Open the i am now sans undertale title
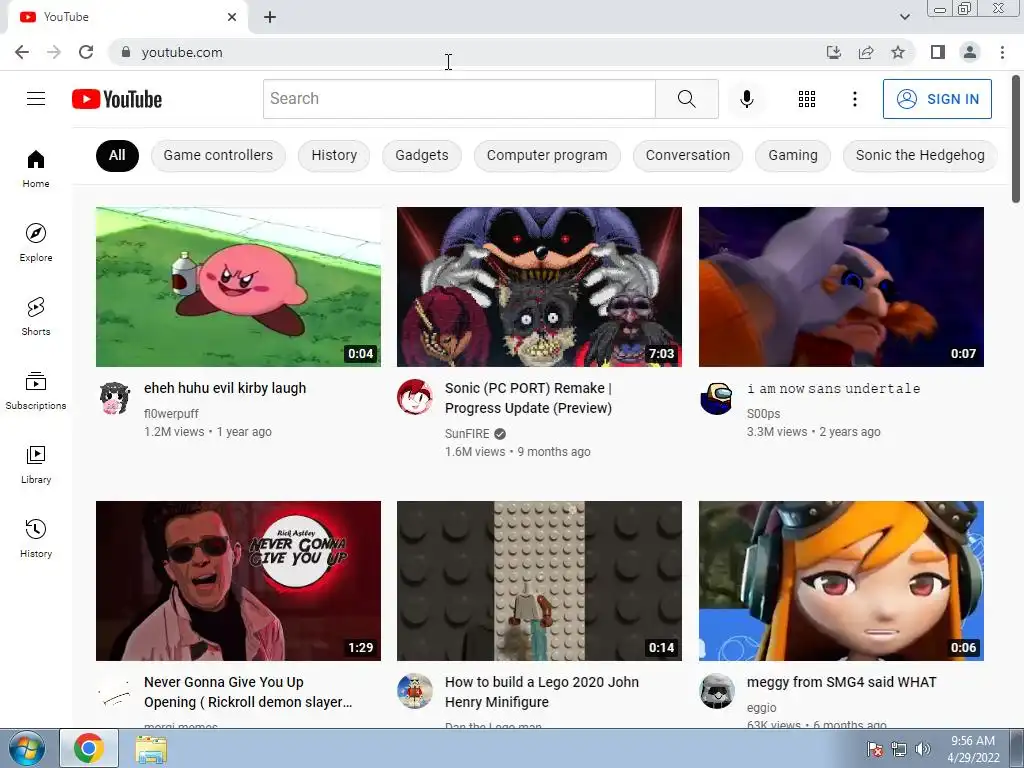 point(833,388)
